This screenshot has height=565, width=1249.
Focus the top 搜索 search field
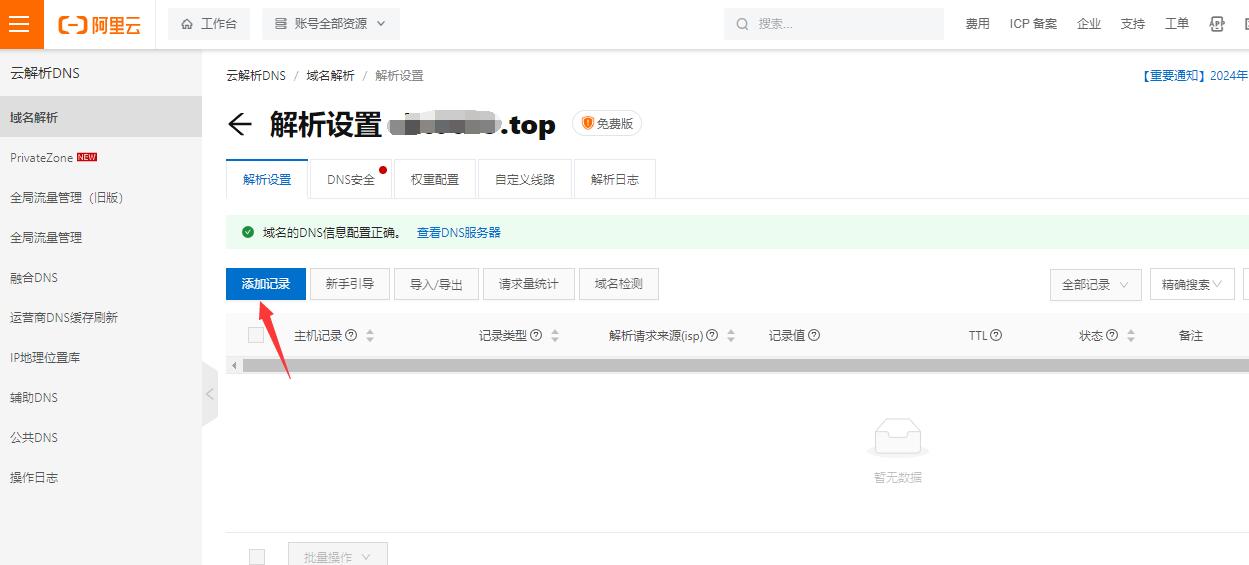(834, 24)
